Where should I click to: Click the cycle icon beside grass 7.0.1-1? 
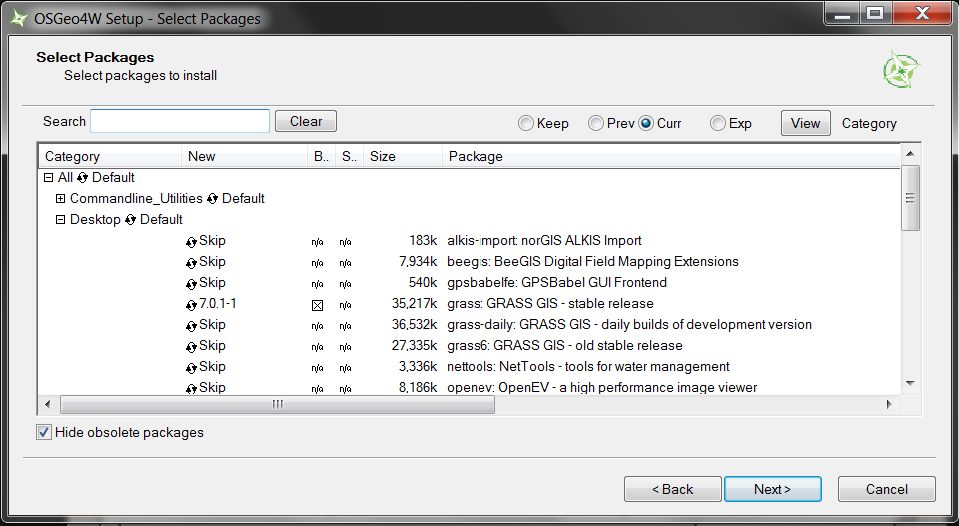(x=191, y=304)
